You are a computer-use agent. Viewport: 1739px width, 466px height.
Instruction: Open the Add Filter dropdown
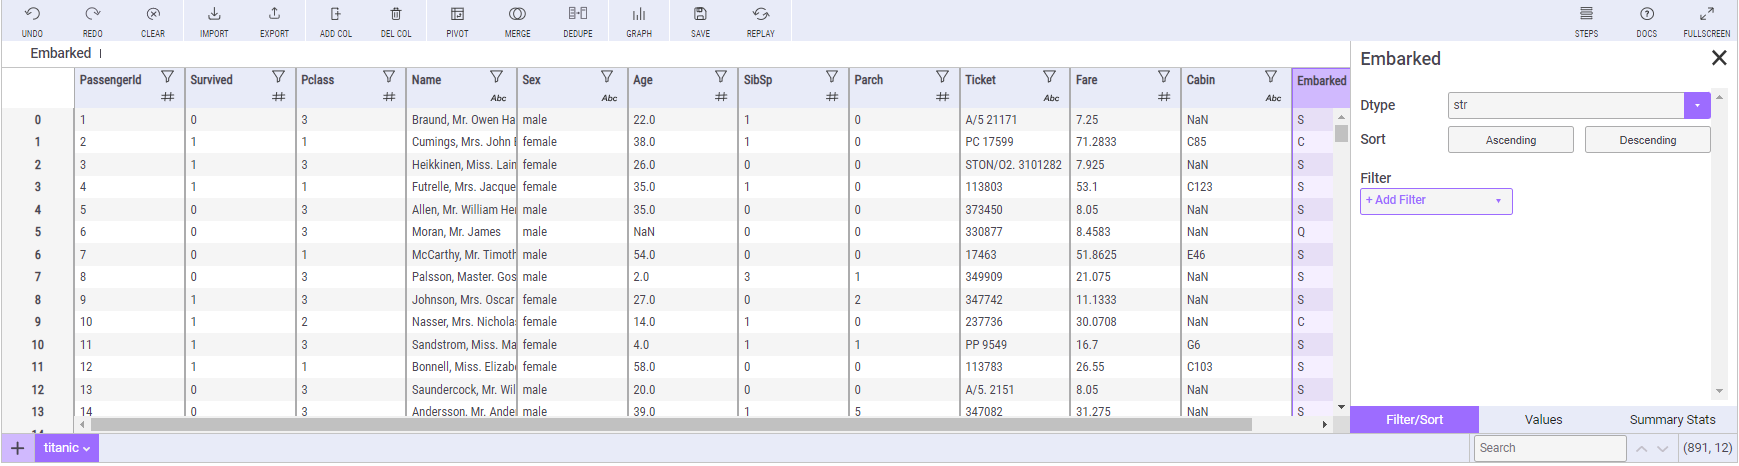(1436, 201)
